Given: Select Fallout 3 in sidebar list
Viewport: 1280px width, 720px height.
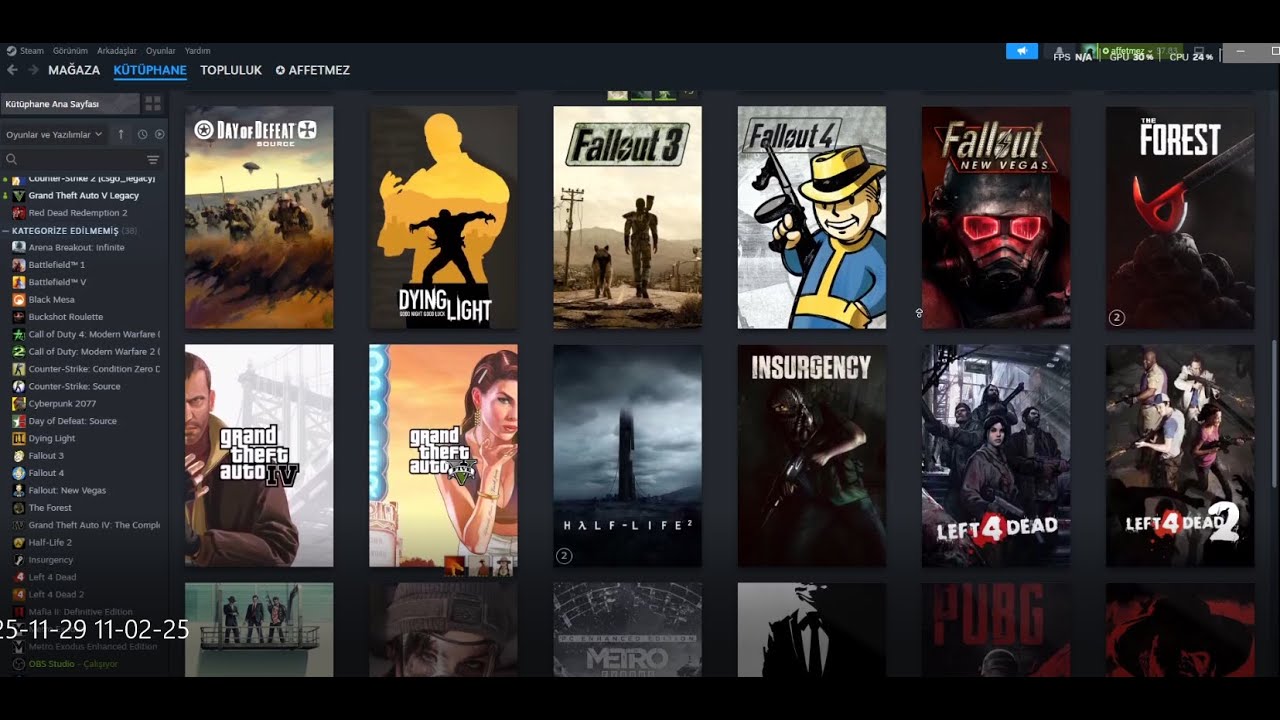Looking at the screenshot, I should pos(46,456).
